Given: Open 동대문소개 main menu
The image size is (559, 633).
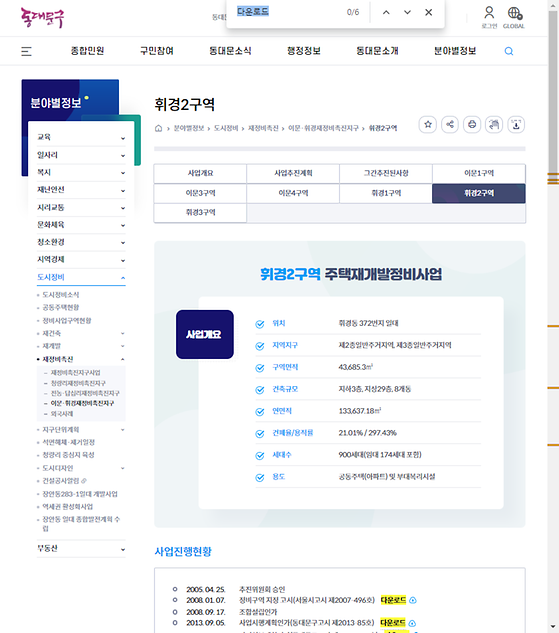Looking at the screenshot, I should point(377,51).
